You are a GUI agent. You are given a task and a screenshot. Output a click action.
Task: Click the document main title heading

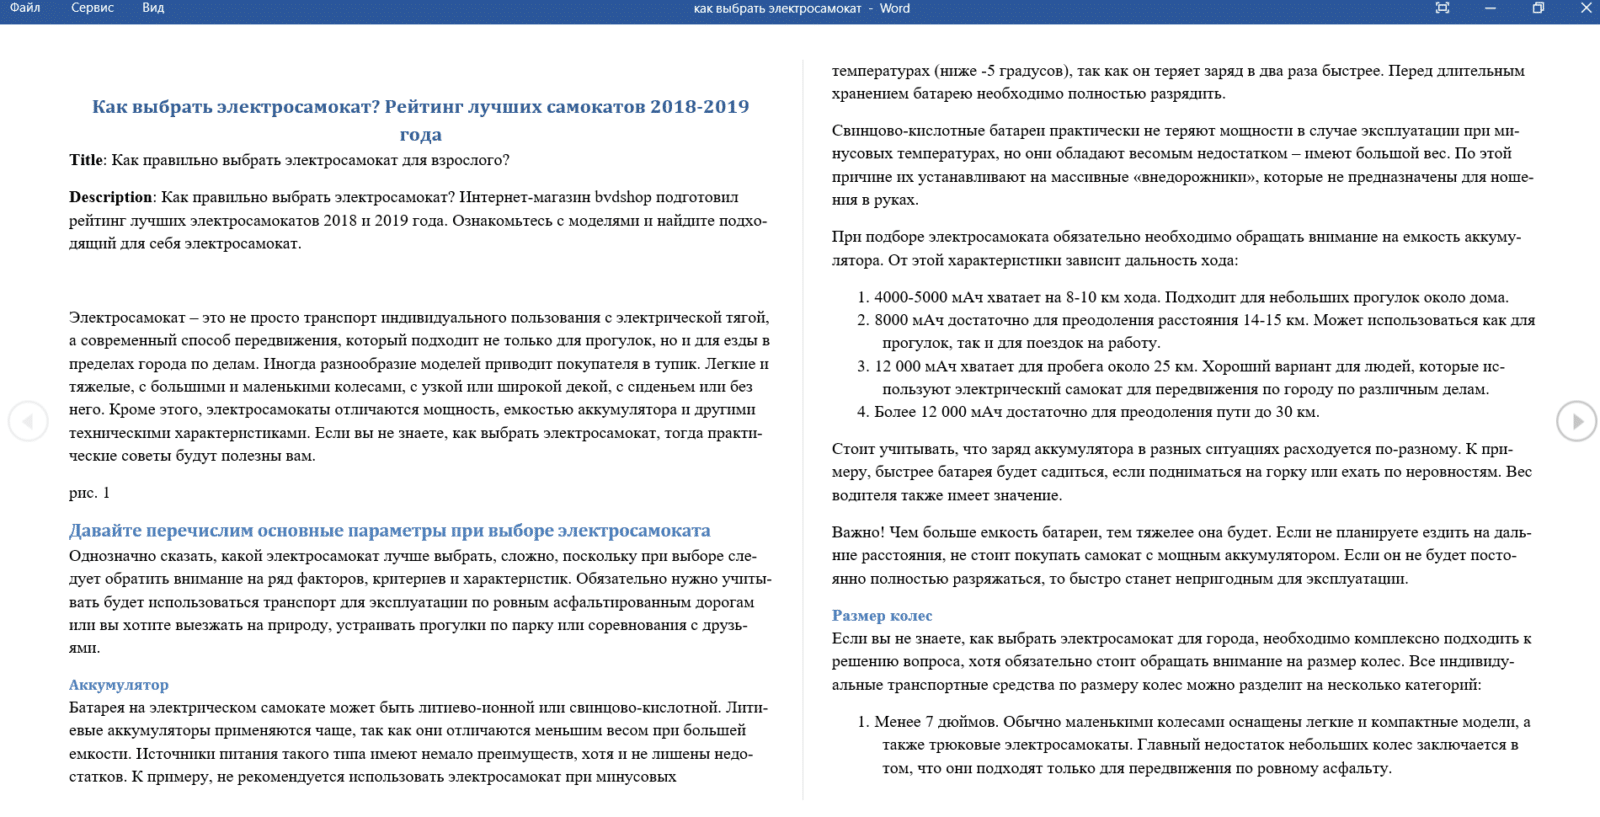pos(420,120)
